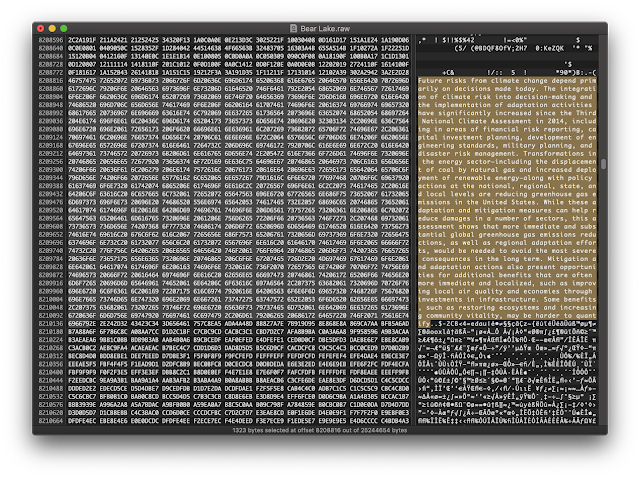Click text line 'disaster risk management. Transformations in'
Viewport: 640px width, 478px height.
507,153
